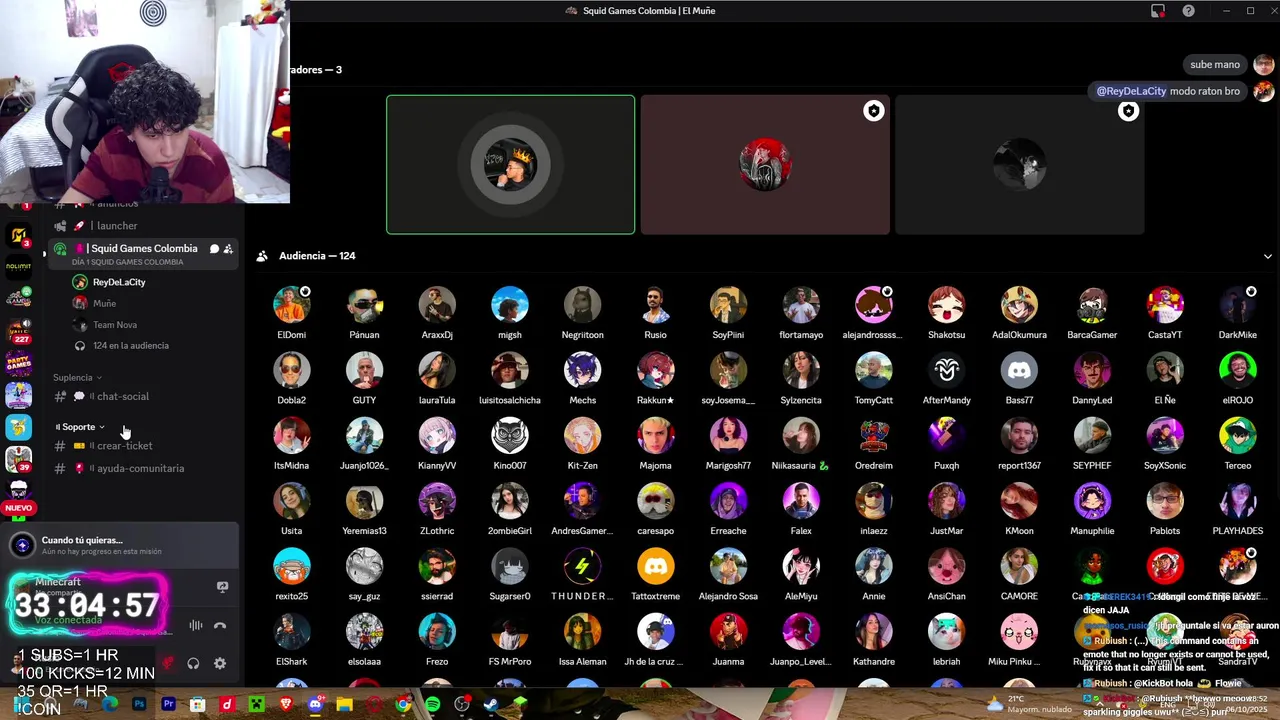Collapse the Audiencia list chevron
The height and width of the screenshot is (720, 1280).
click(1267, 256)
